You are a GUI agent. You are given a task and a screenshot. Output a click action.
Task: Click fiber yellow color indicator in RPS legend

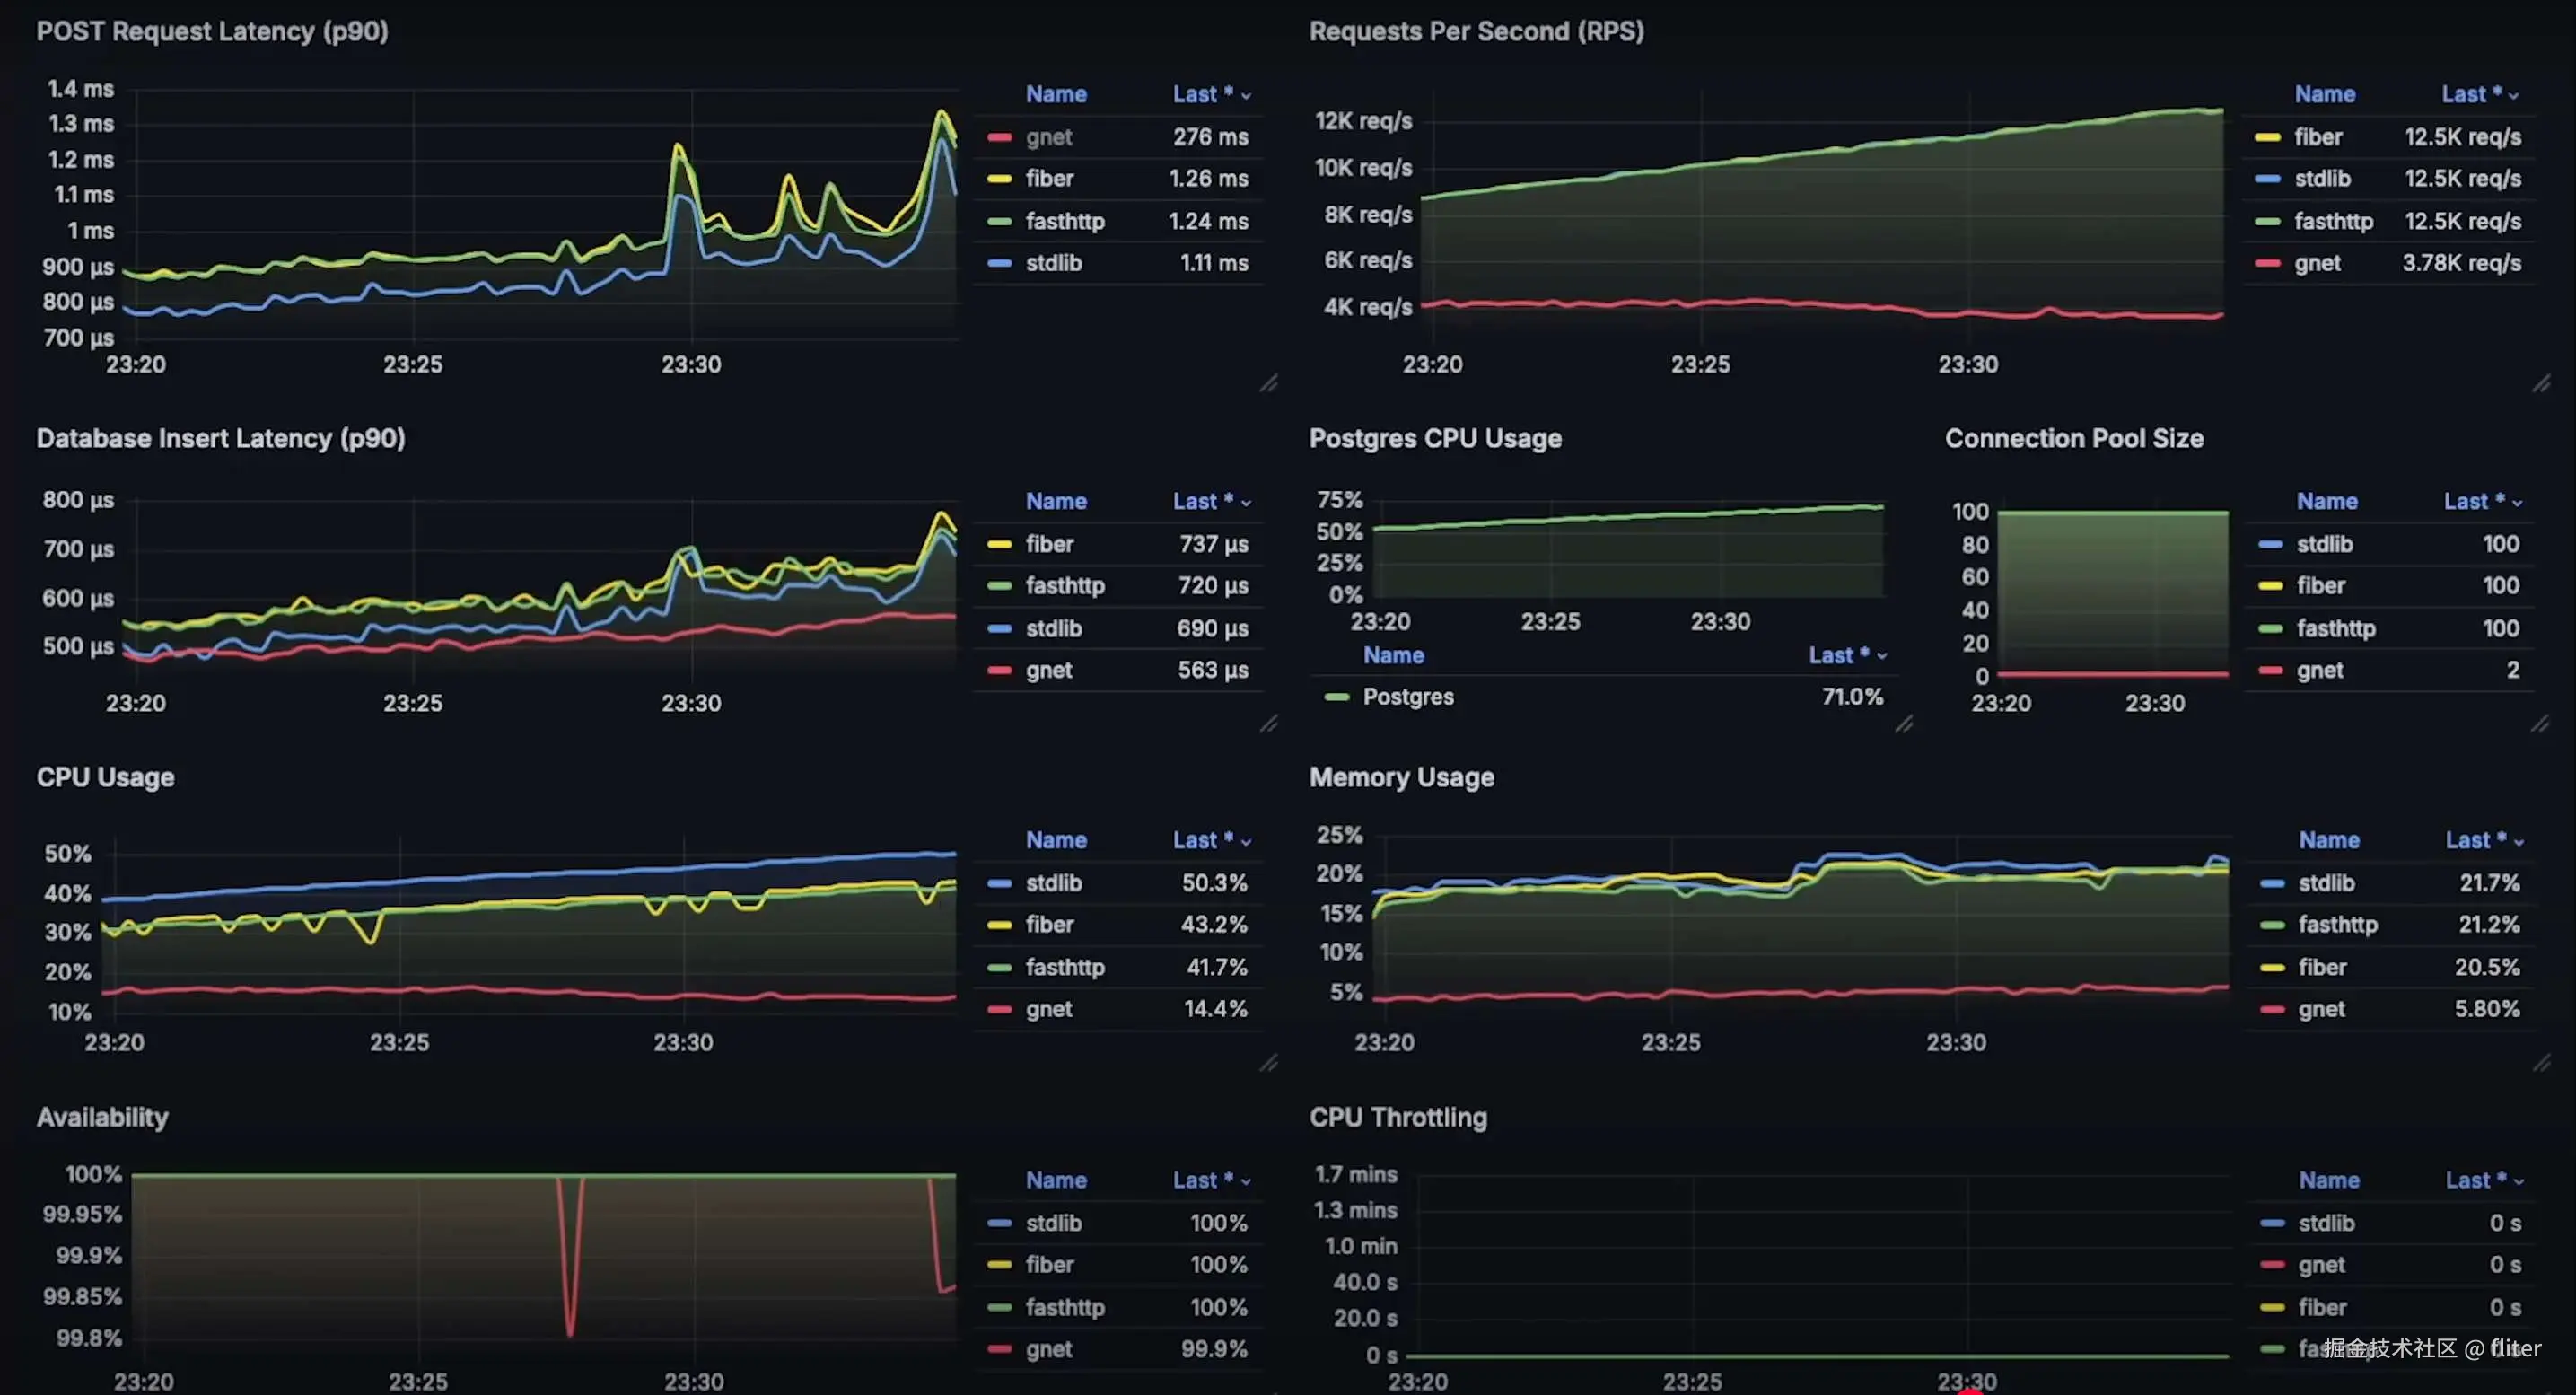point(2267,137)
